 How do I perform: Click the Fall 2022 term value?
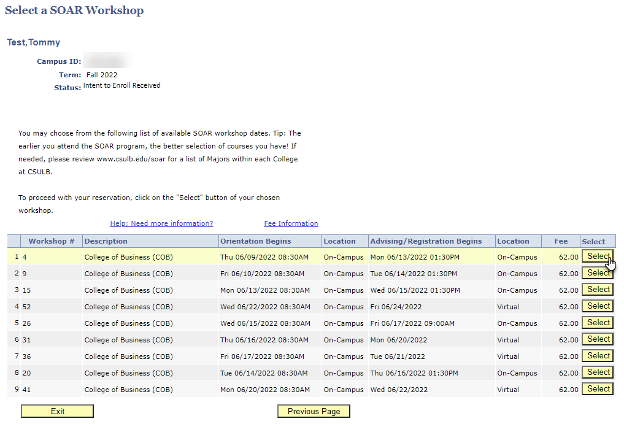coord(102,75)
